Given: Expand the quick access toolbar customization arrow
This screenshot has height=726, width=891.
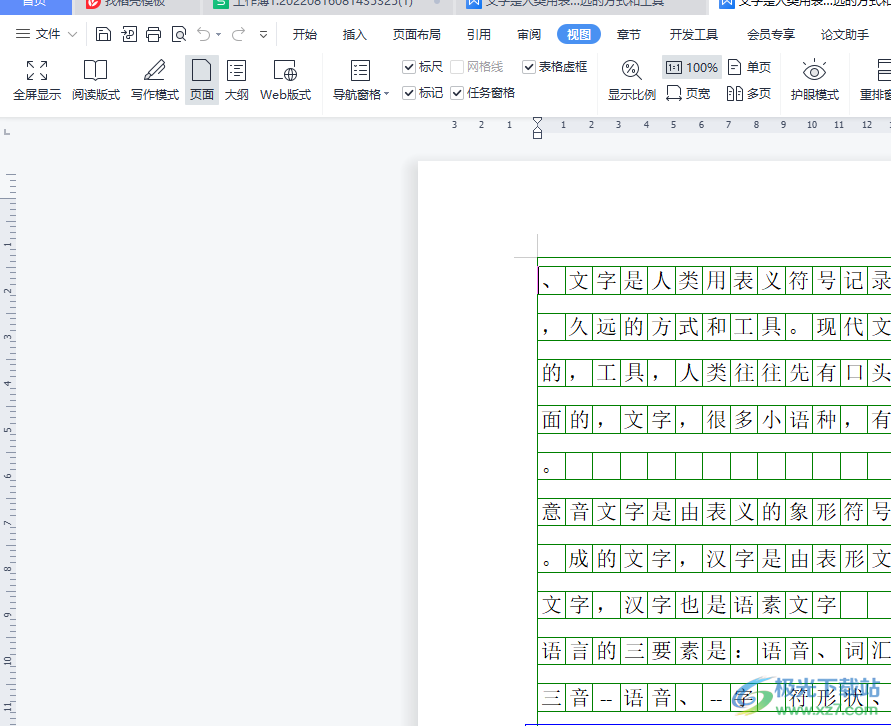Looking at the screenshot, I should 263,35.
